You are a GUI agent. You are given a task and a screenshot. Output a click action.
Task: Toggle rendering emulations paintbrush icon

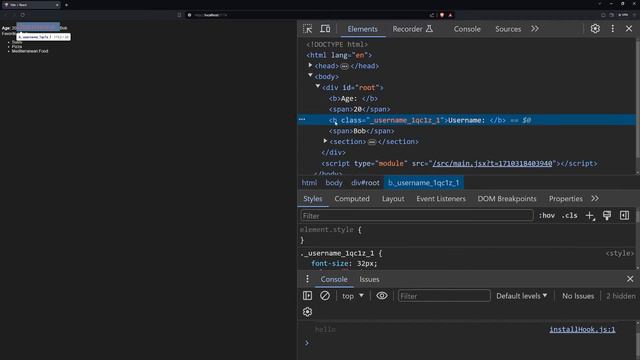tap(607, 216)
